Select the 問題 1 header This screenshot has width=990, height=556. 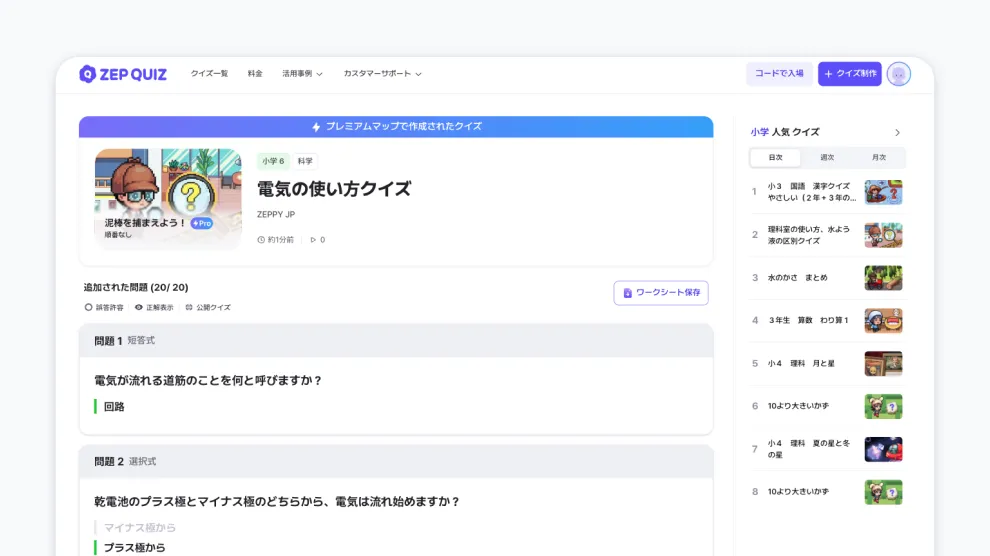tap(396, 341)
